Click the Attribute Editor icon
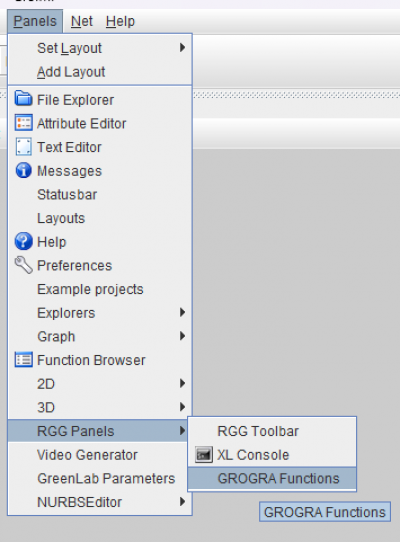This screenshot has width=400, height=542. [x=24, y=123]
